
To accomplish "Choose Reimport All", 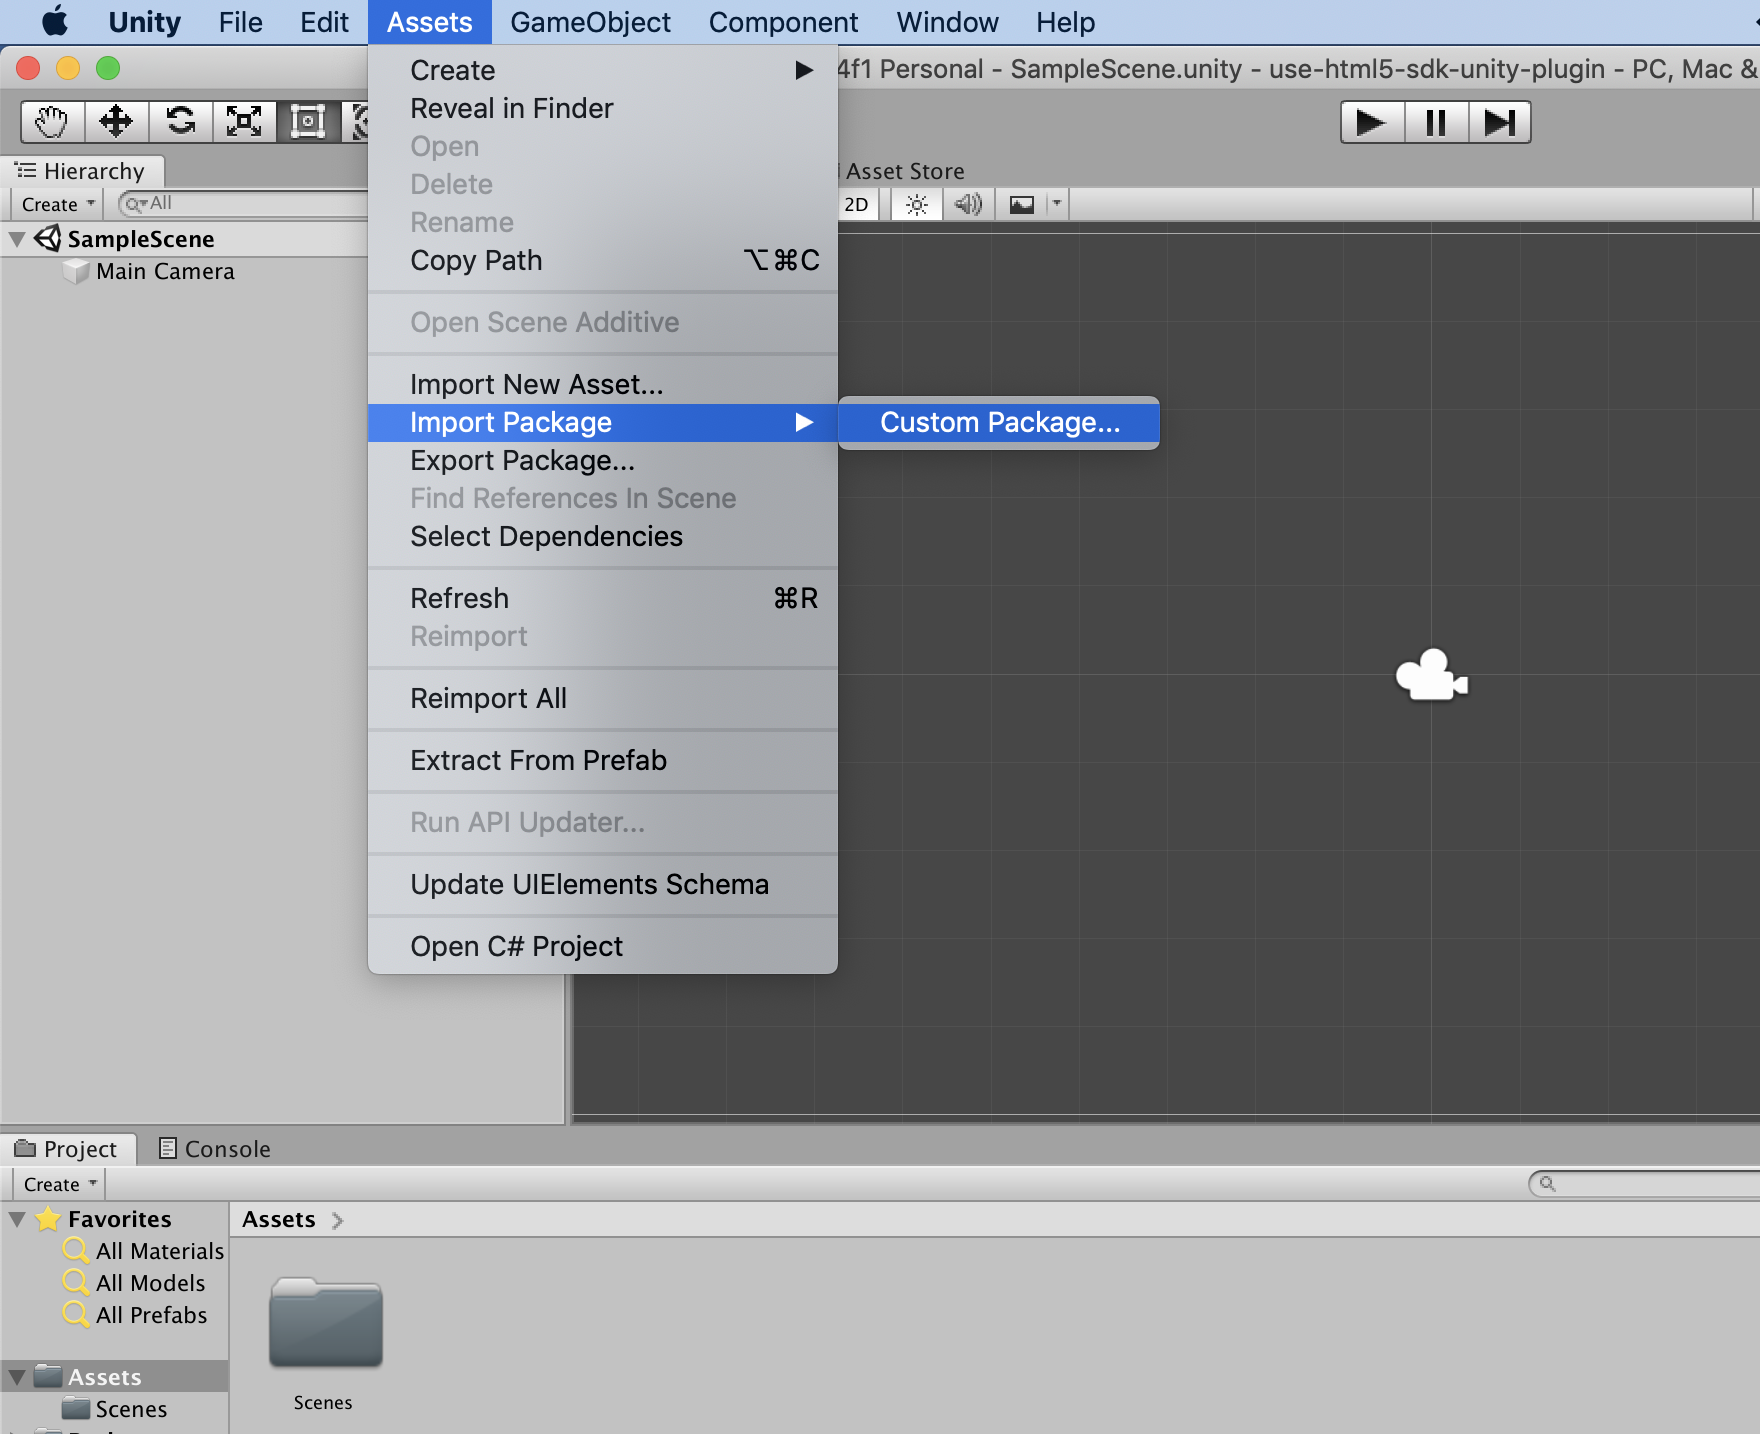I will (x=603, y=698).
